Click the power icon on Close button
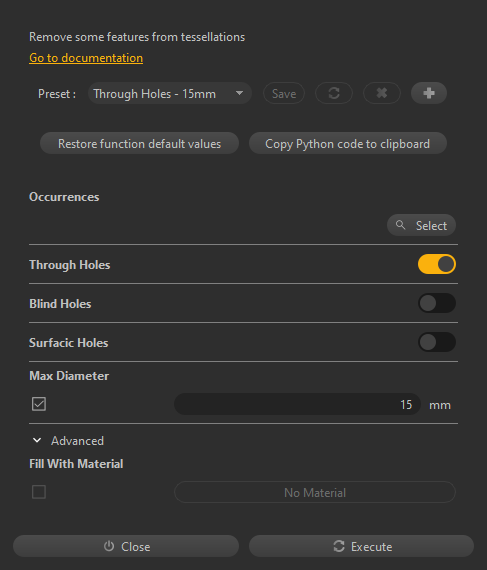The width and height of the screenshot is (487, 570). tap(109, 546)
